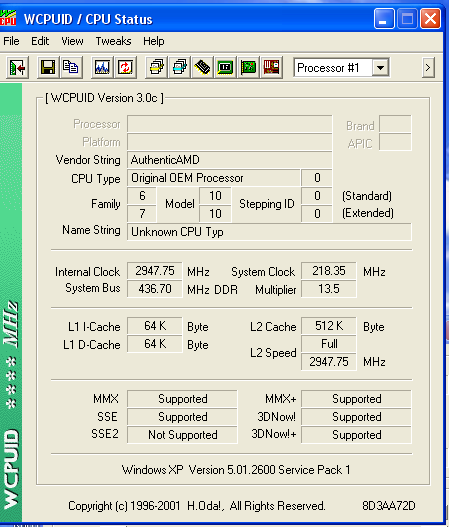Click the System Clock 218.35 value
Screen dimensions: 449x527
pos(329,271)
